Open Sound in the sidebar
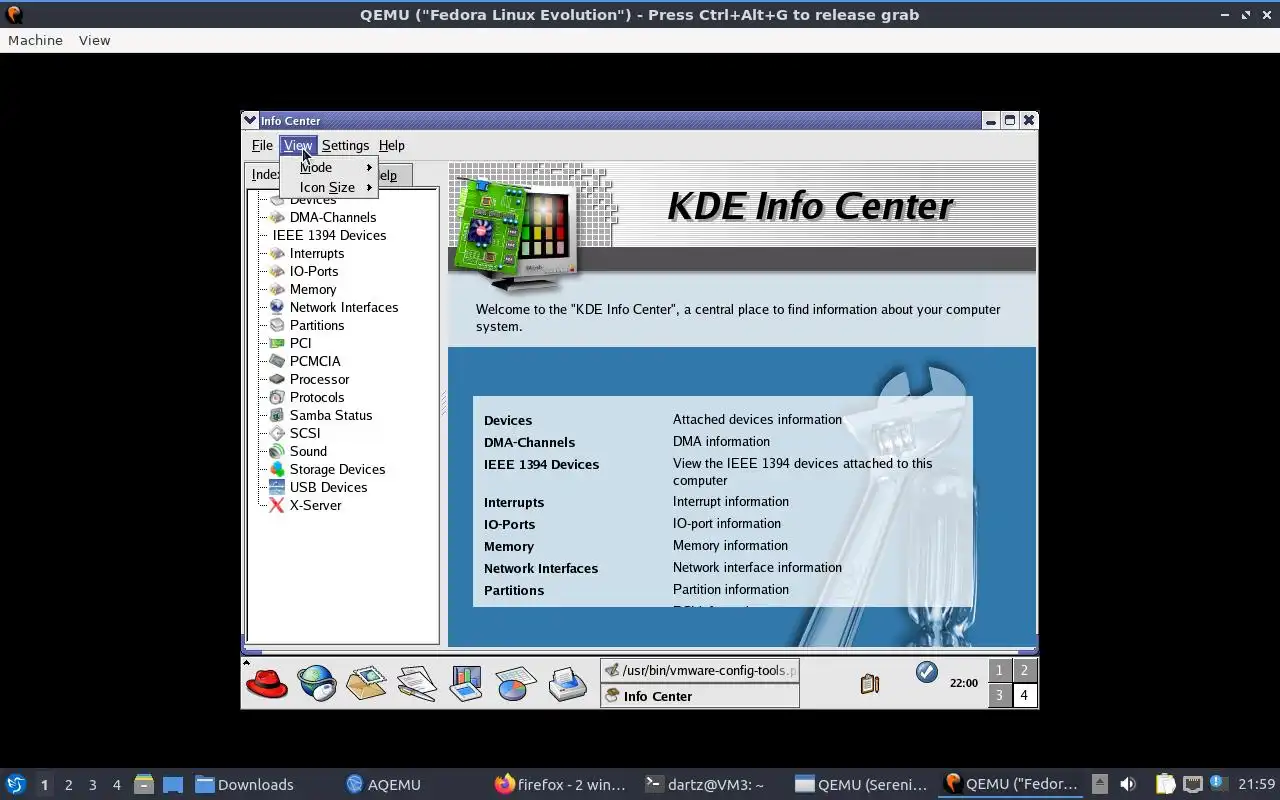This screenshot has width=1280, height=800. [x=308, y=451]
